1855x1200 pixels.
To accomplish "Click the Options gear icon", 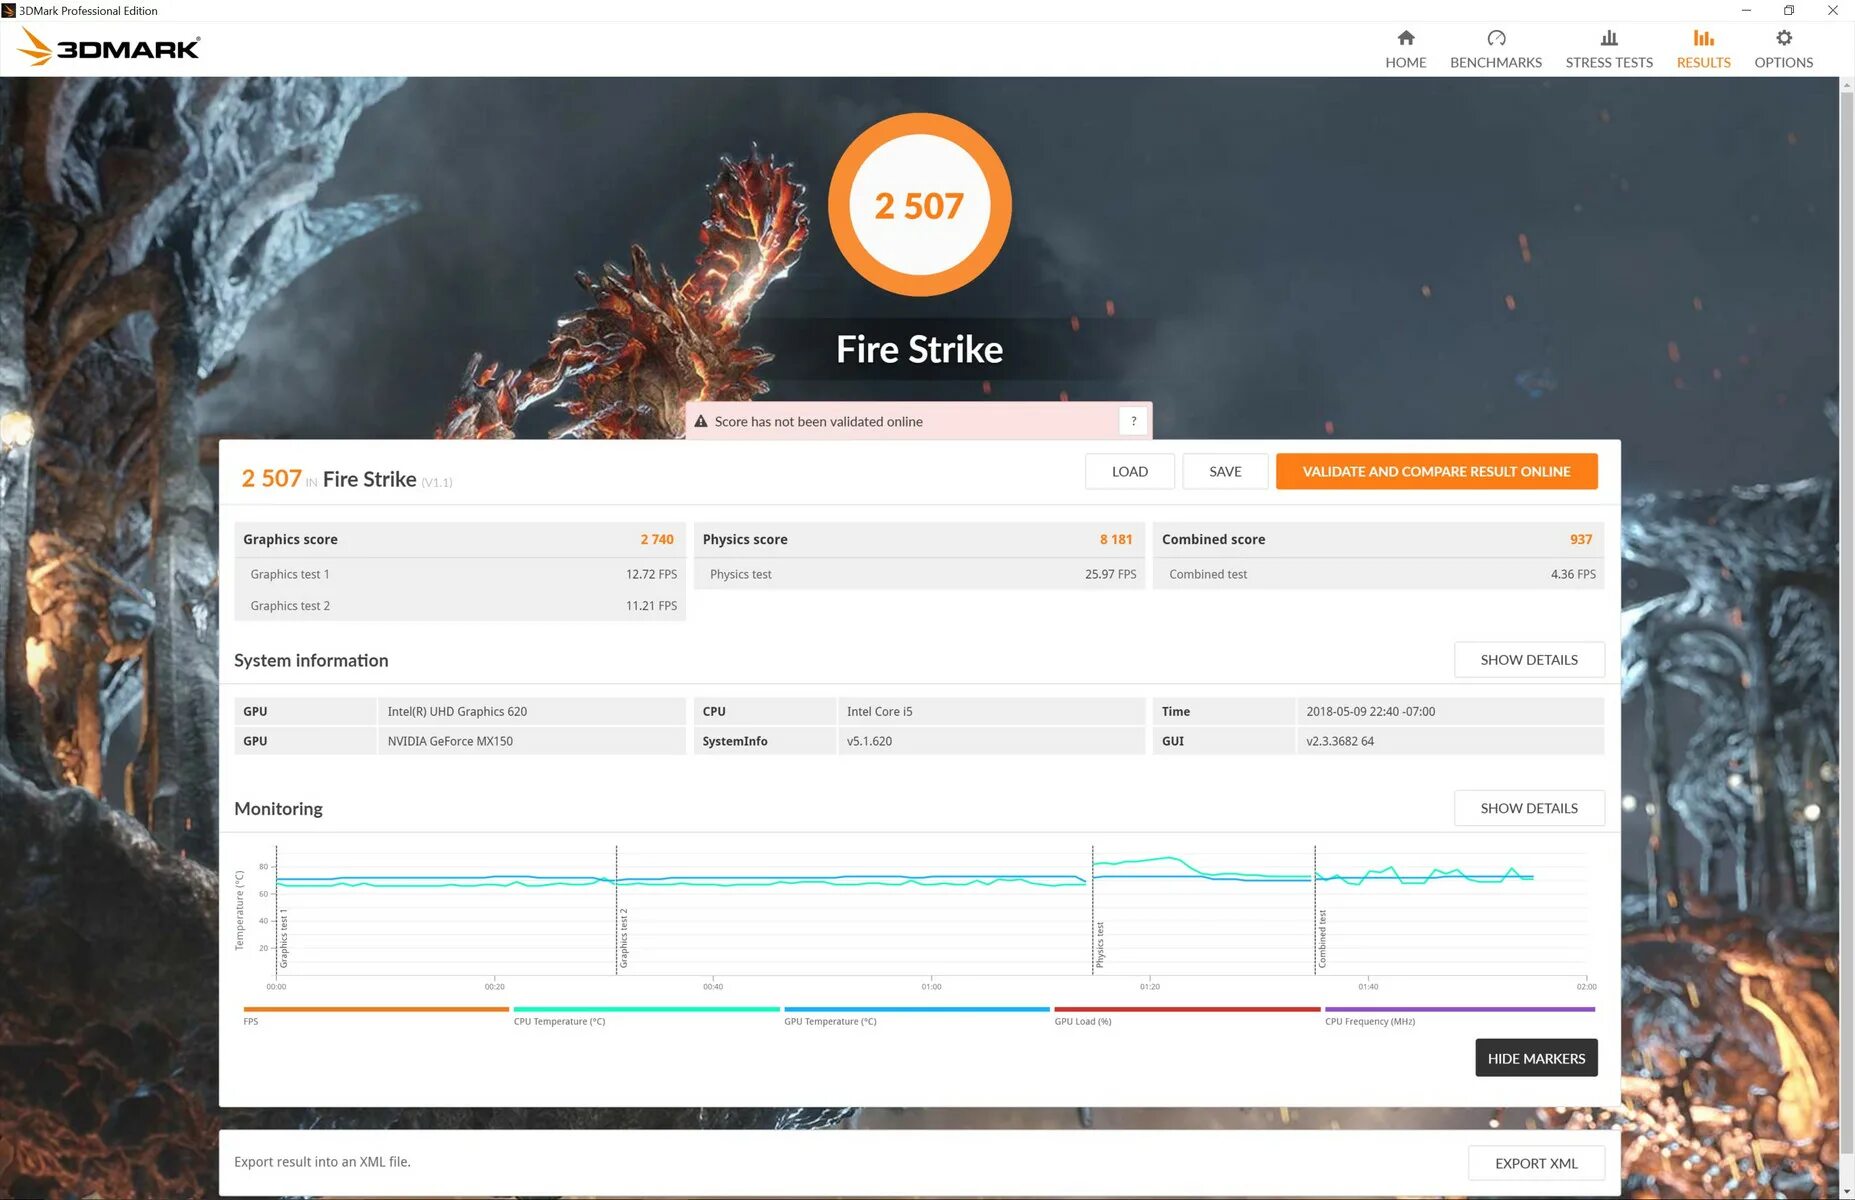I will 1783,38.
